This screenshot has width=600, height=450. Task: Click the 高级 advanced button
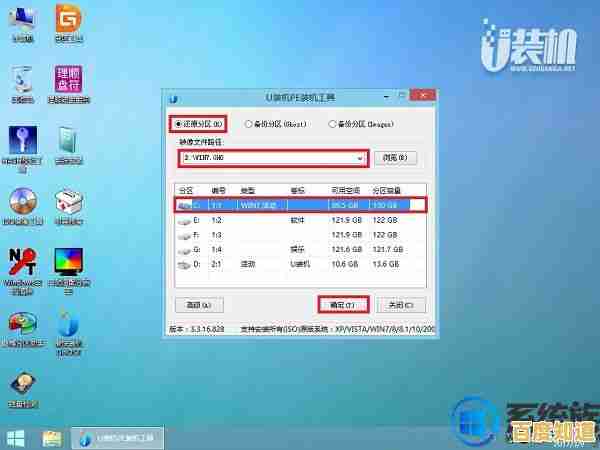(x=199, y=305)
